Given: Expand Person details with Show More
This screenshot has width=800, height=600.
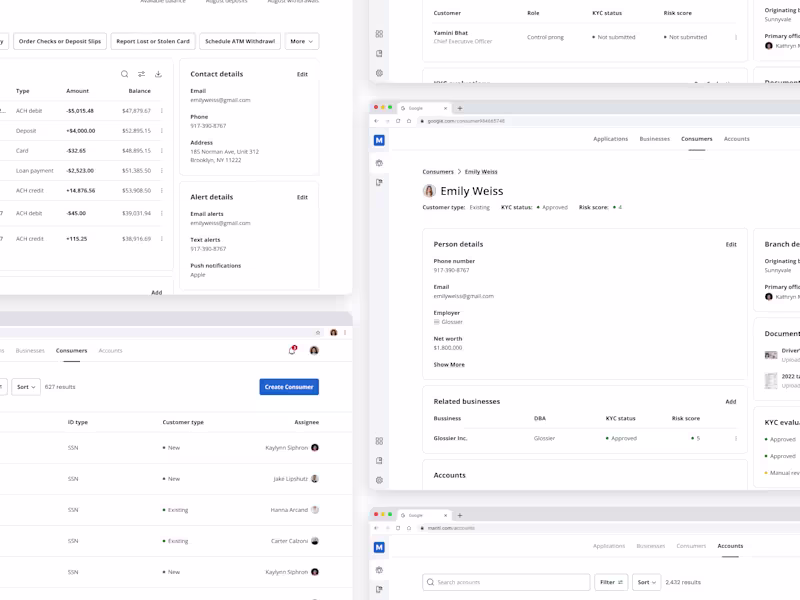Looking at the screenshot, I should tap(449, 365).
